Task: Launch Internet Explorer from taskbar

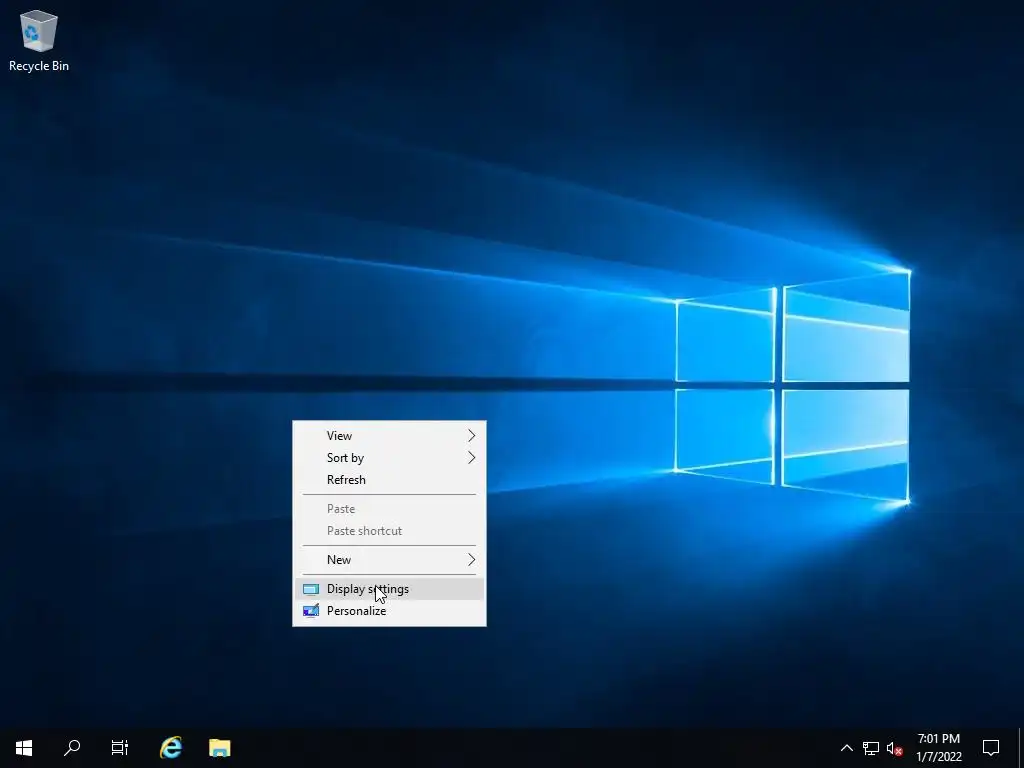Action: coord(171,748)
